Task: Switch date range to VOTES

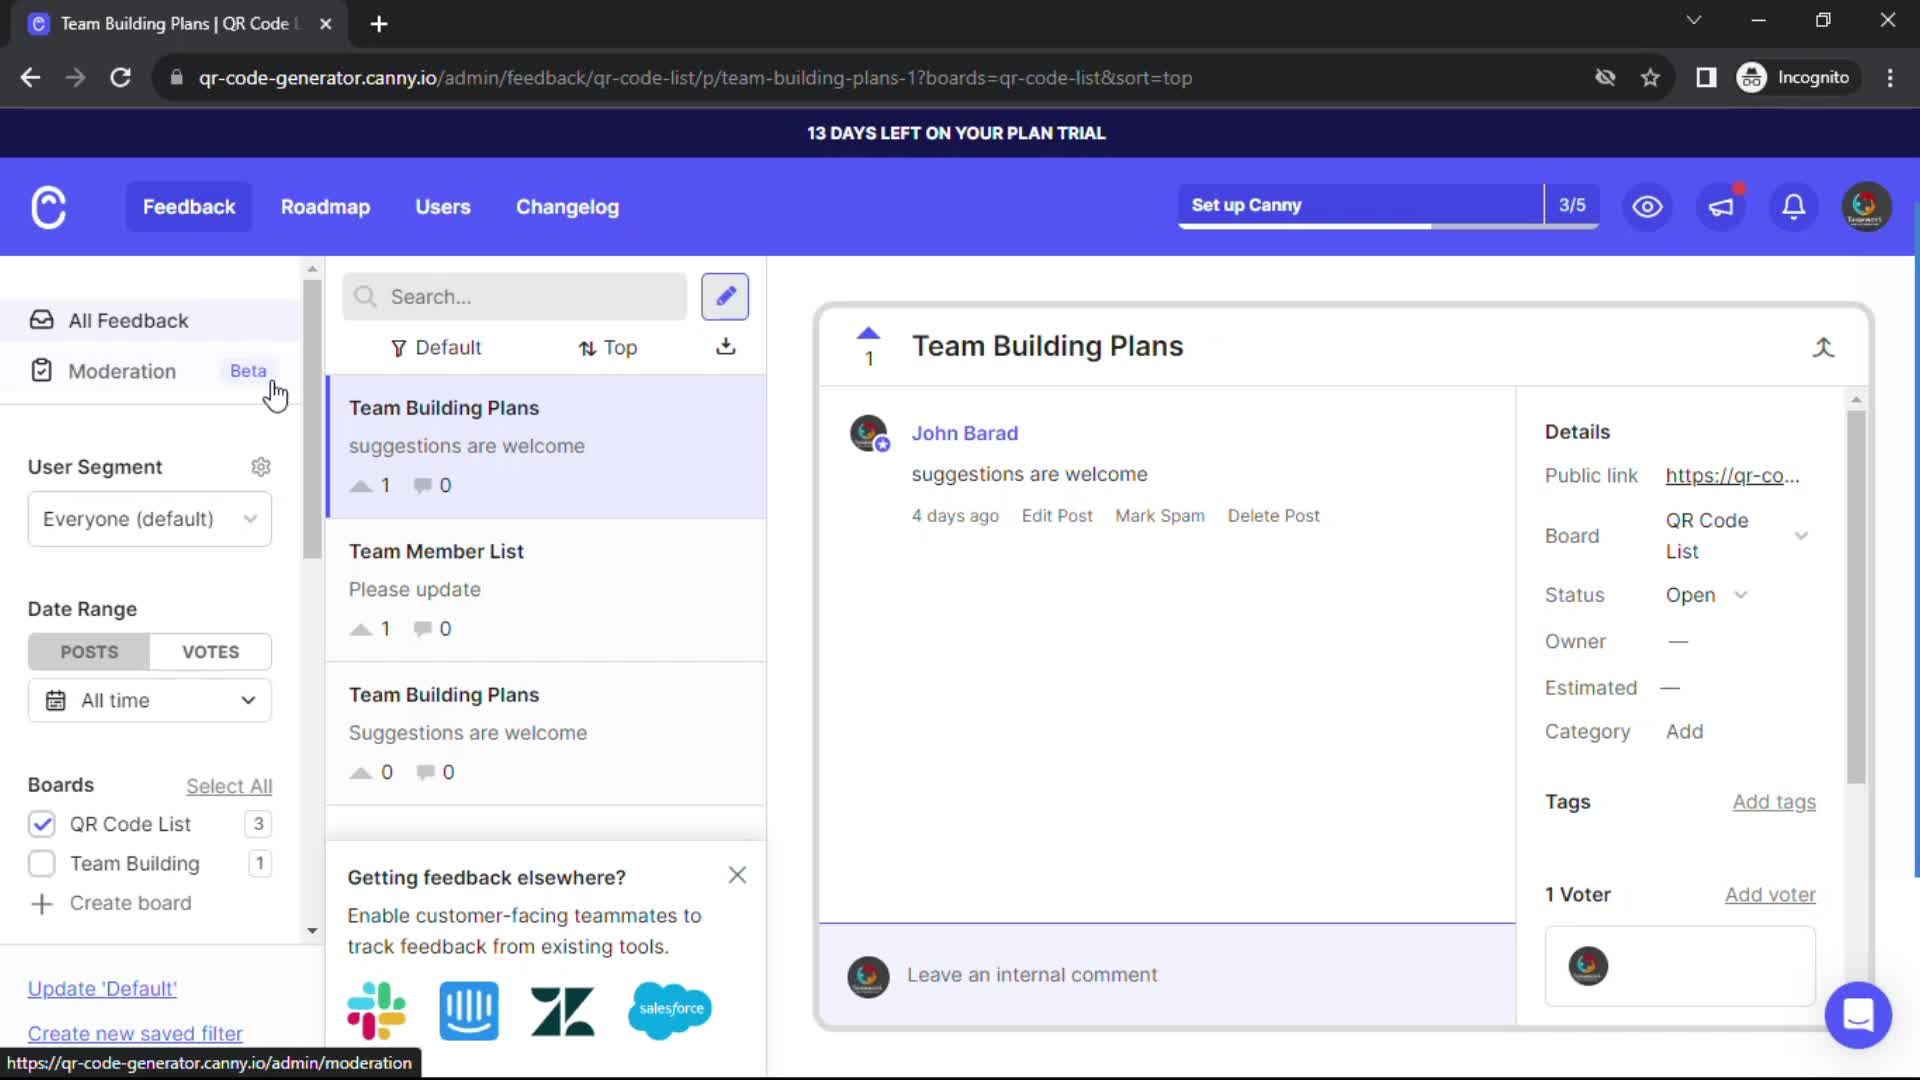Action: point(210,652)
